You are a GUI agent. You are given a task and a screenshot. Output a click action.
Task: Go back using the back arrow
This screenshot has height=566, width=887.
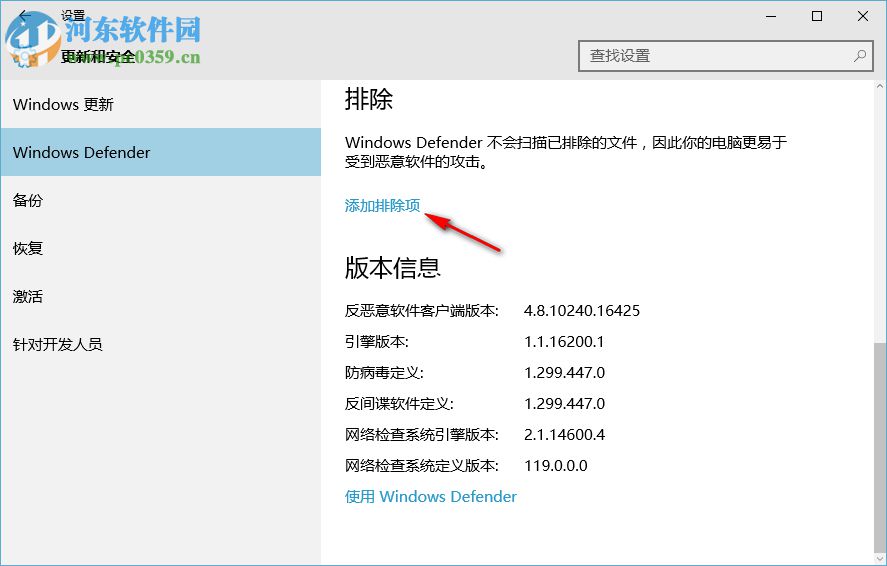point(24,16)
